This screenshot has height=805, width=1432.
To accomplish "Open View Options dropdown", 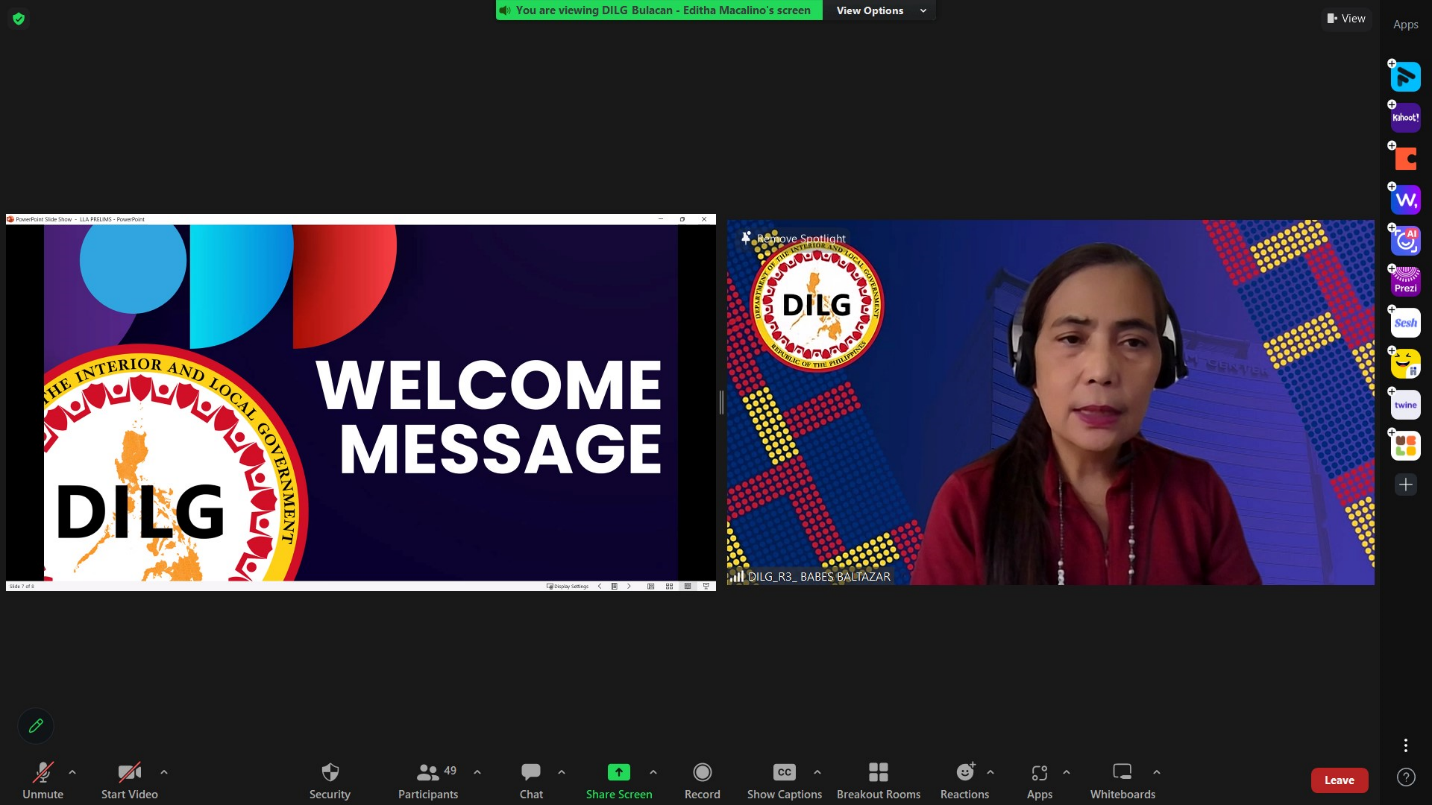I will pyautogui.click(x=882, y=10).
